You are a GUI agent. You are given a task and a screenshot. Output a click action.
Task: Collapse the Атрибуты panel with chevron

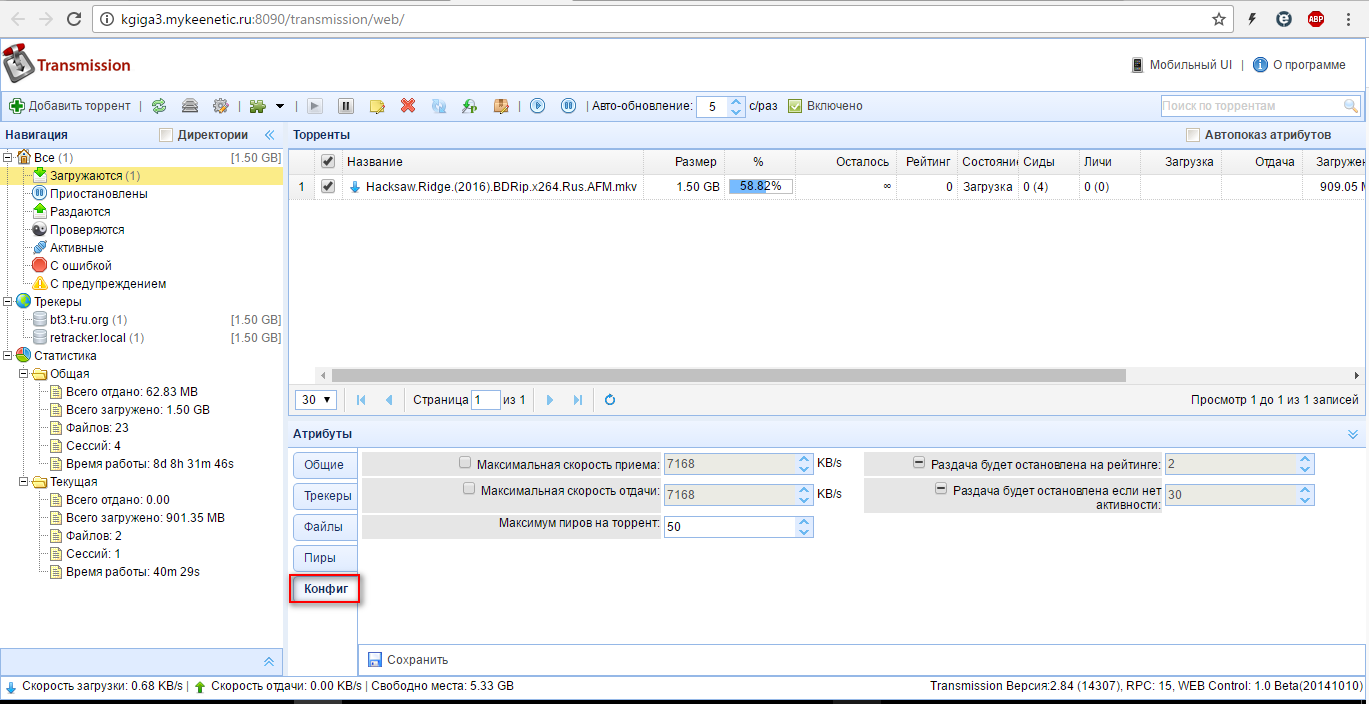[x=1353, y=434]
